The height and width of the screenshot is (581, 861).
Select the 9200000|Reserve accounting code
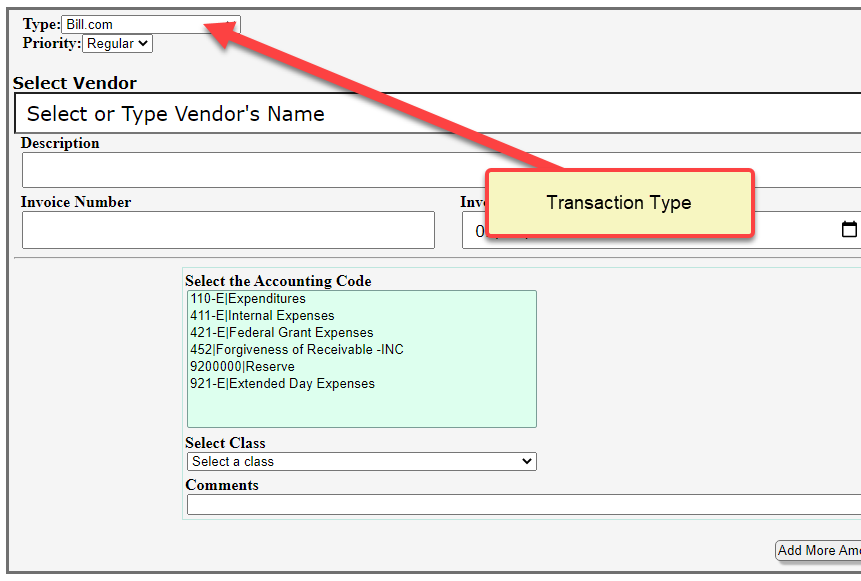242,367
